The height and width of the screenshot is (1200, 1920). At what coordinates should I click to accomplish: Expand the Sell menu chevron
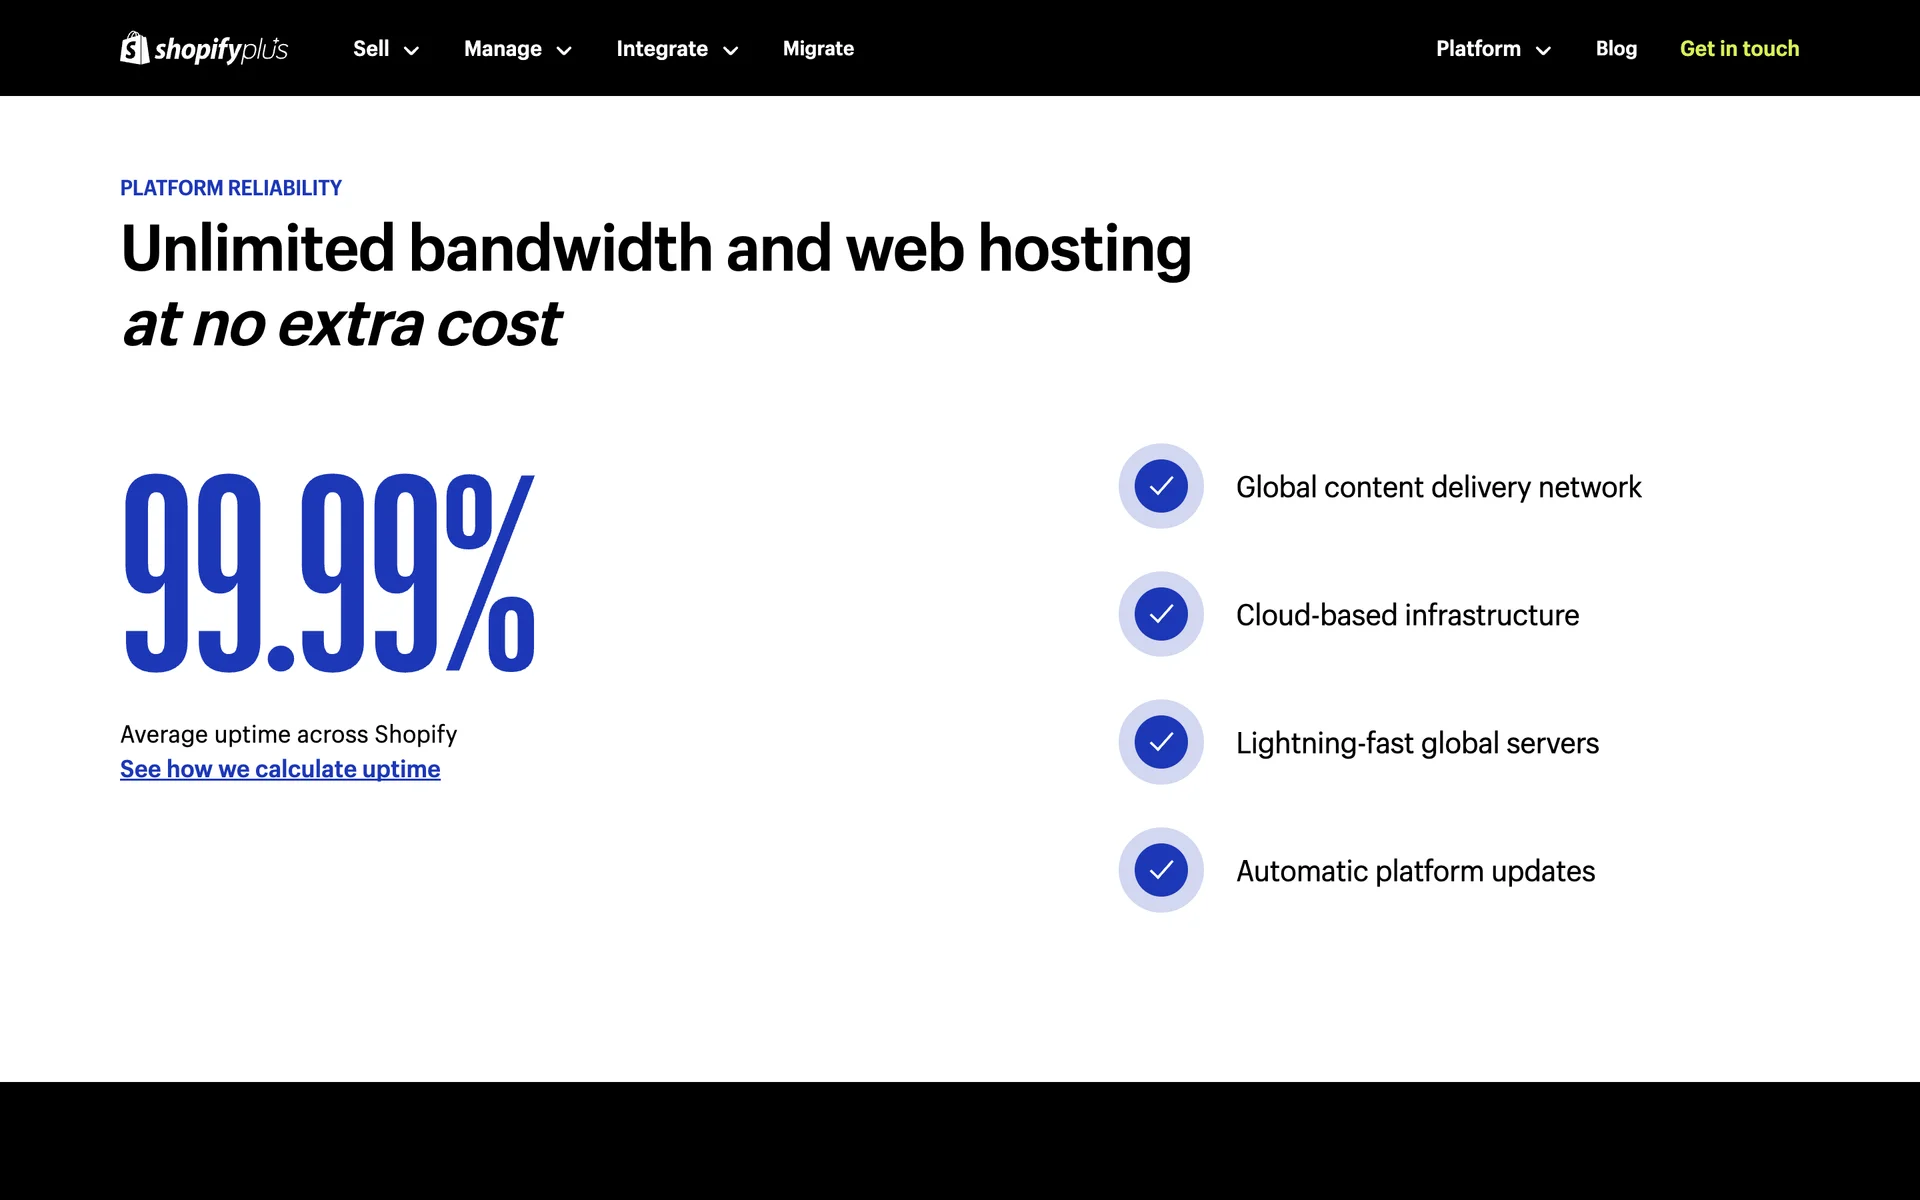point(411,51)
